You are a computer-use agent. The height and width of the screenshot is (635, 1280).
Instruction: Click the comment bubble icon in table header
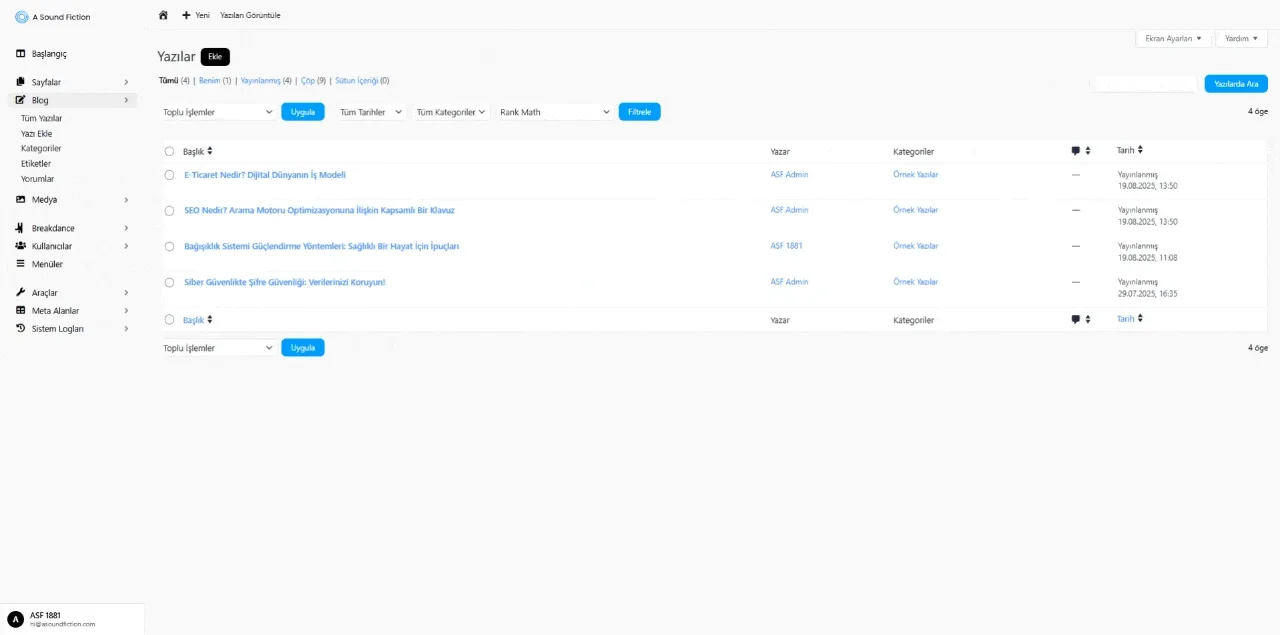click(1075, 151)
